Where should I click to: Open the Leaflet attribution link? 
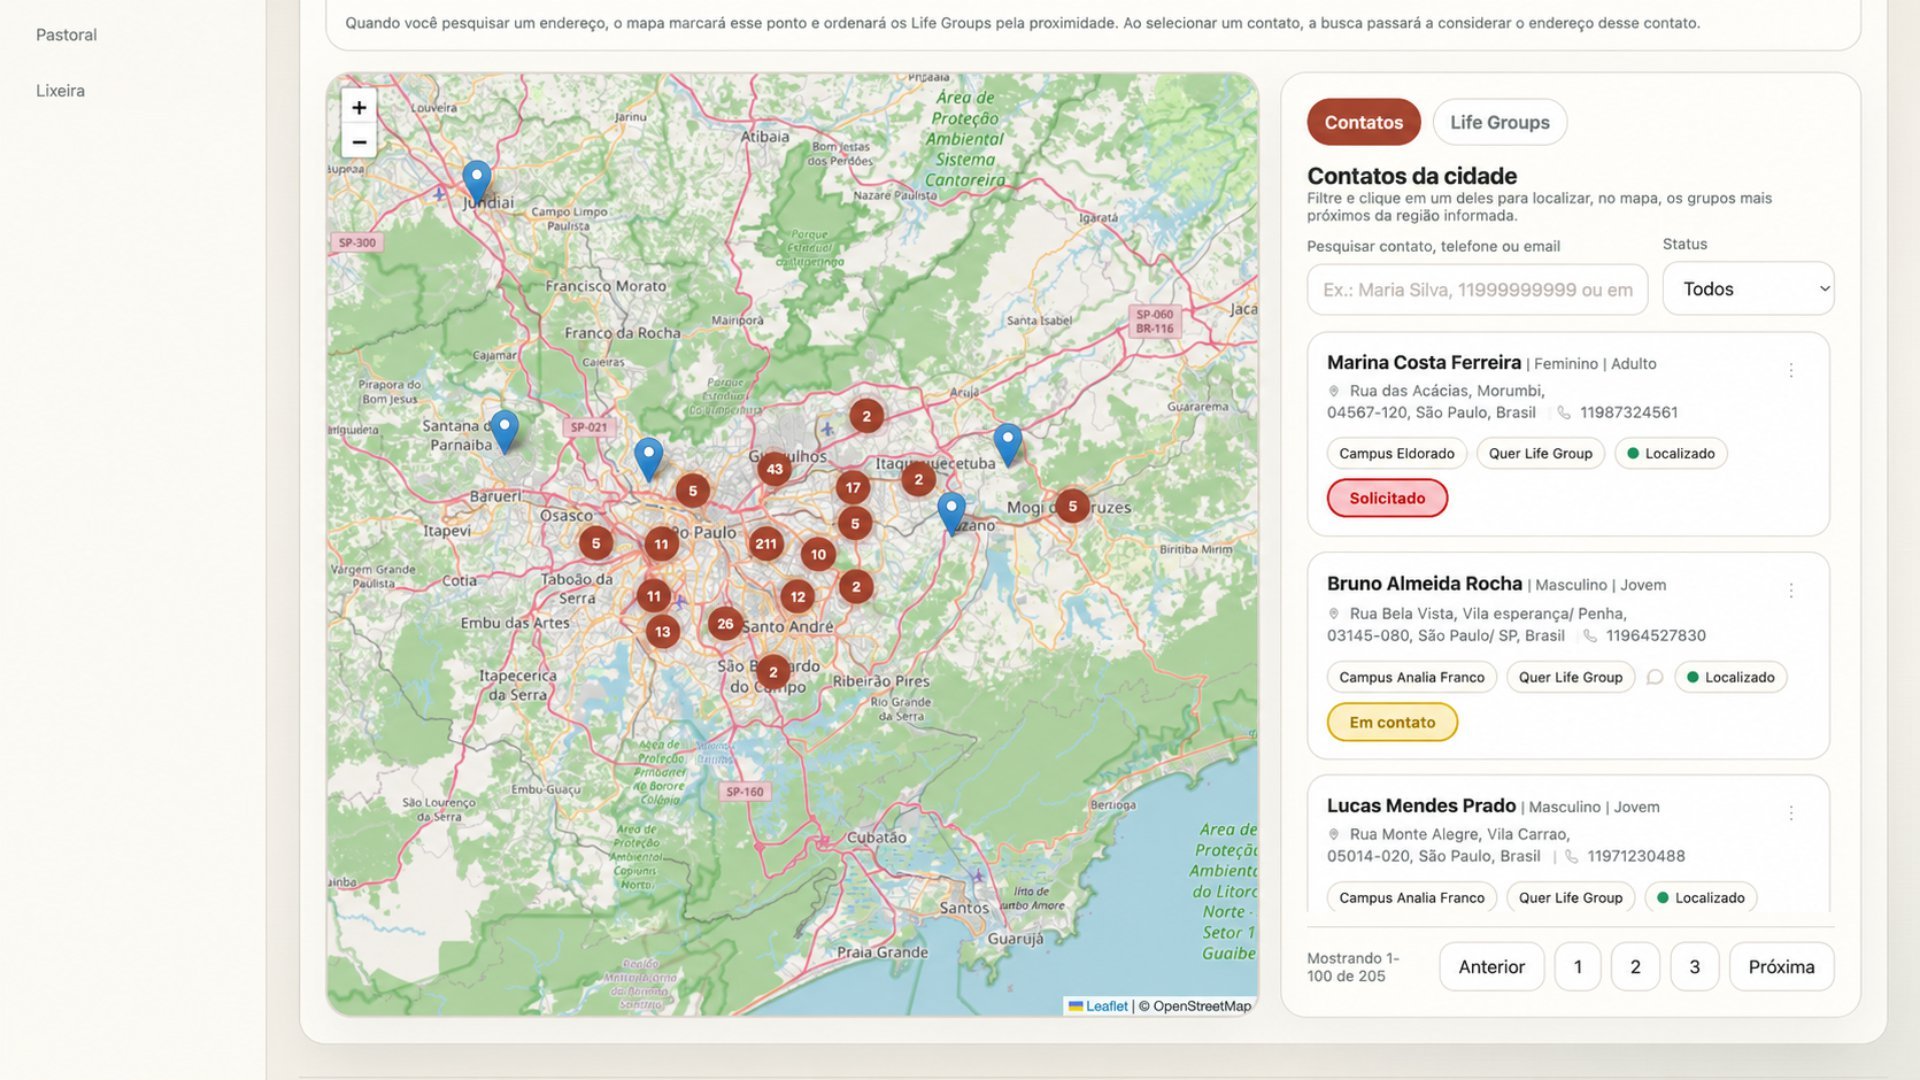point(1106,1006)
